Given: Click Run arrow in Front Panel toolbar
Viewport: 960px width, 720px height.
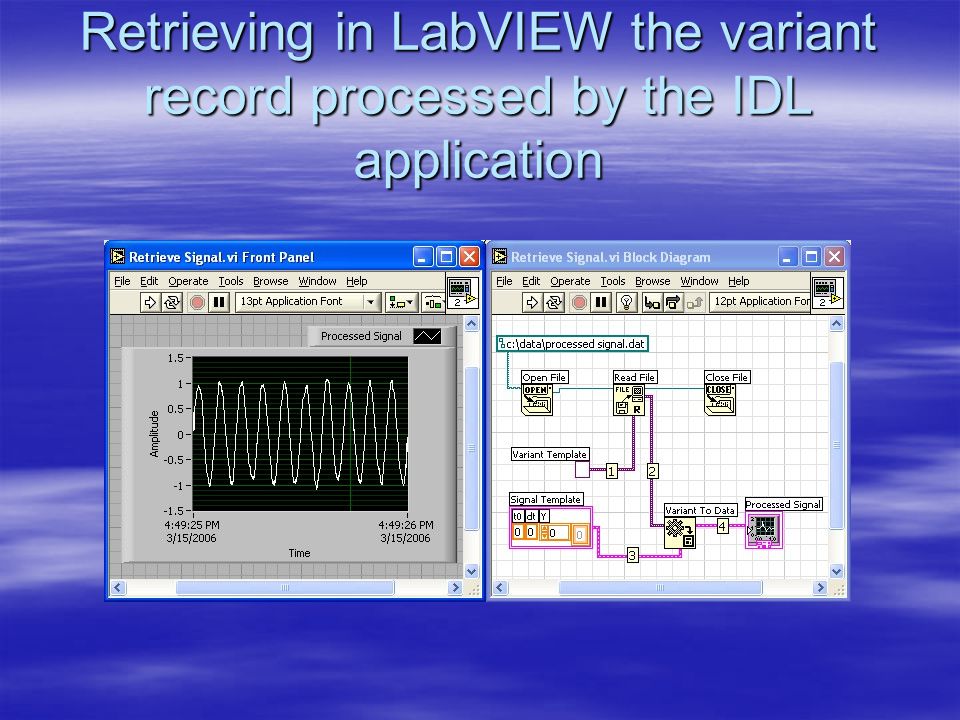Looking at the screenshot, I should [149, 302].
